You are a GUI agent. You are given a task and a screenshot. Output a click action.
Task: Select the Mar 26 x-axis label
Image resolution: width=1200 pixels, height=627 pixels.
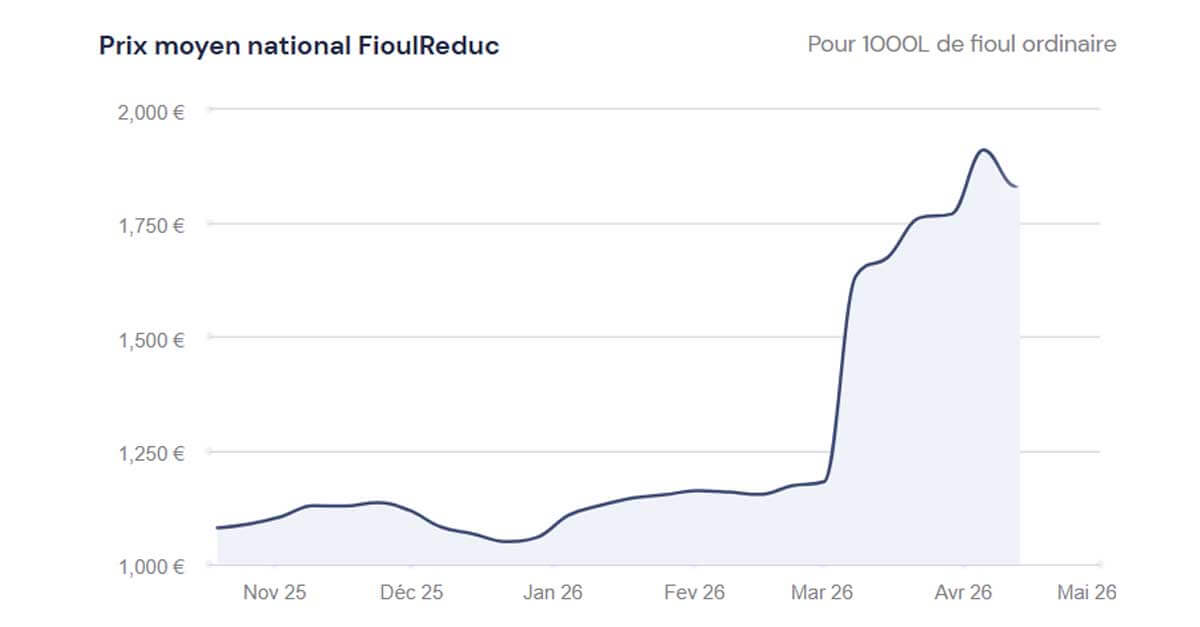tap(822, 593)
